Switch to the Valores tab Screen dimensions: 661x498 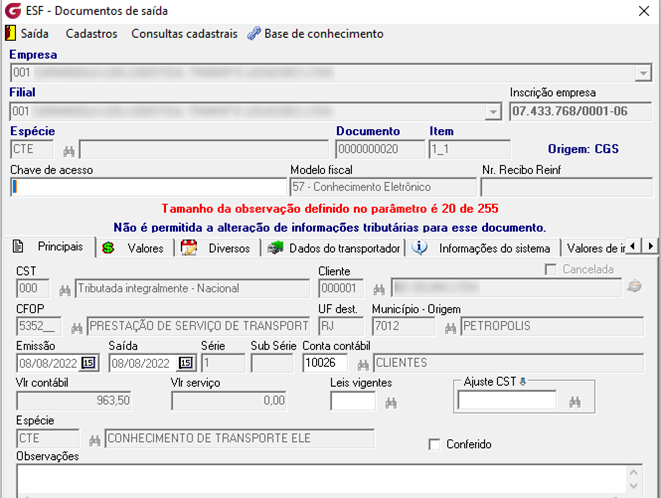click(145, 248)
